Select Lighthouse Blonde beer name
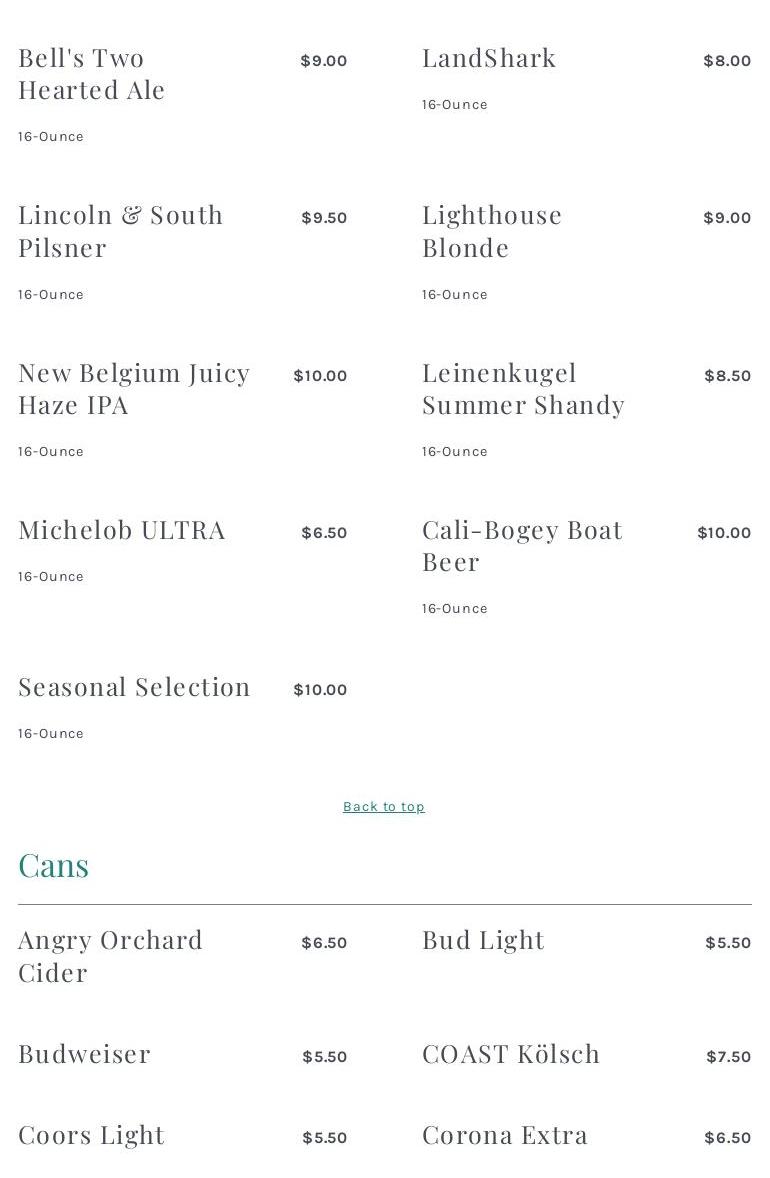This screenshot has height=1178, width=770. [x=491, y=231]
